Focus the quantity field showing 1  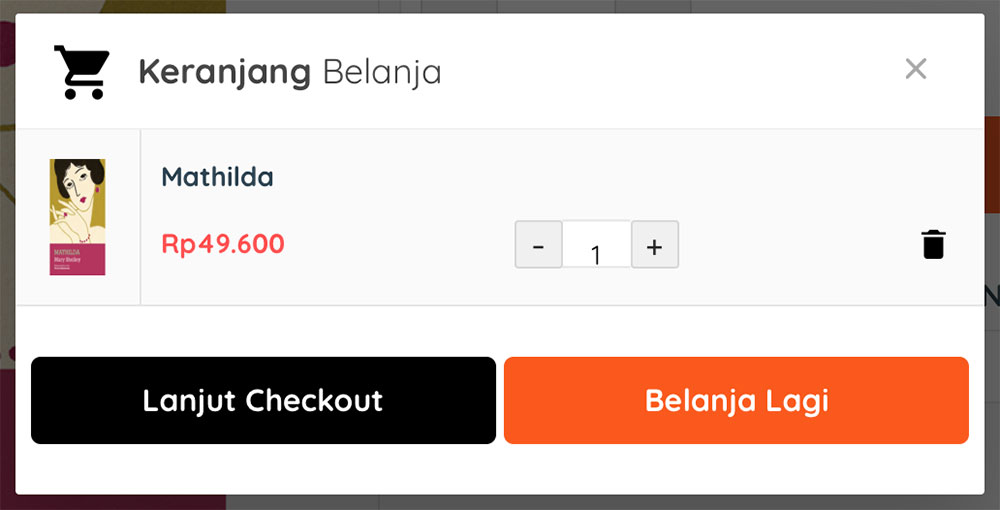[x=596, y=245]
